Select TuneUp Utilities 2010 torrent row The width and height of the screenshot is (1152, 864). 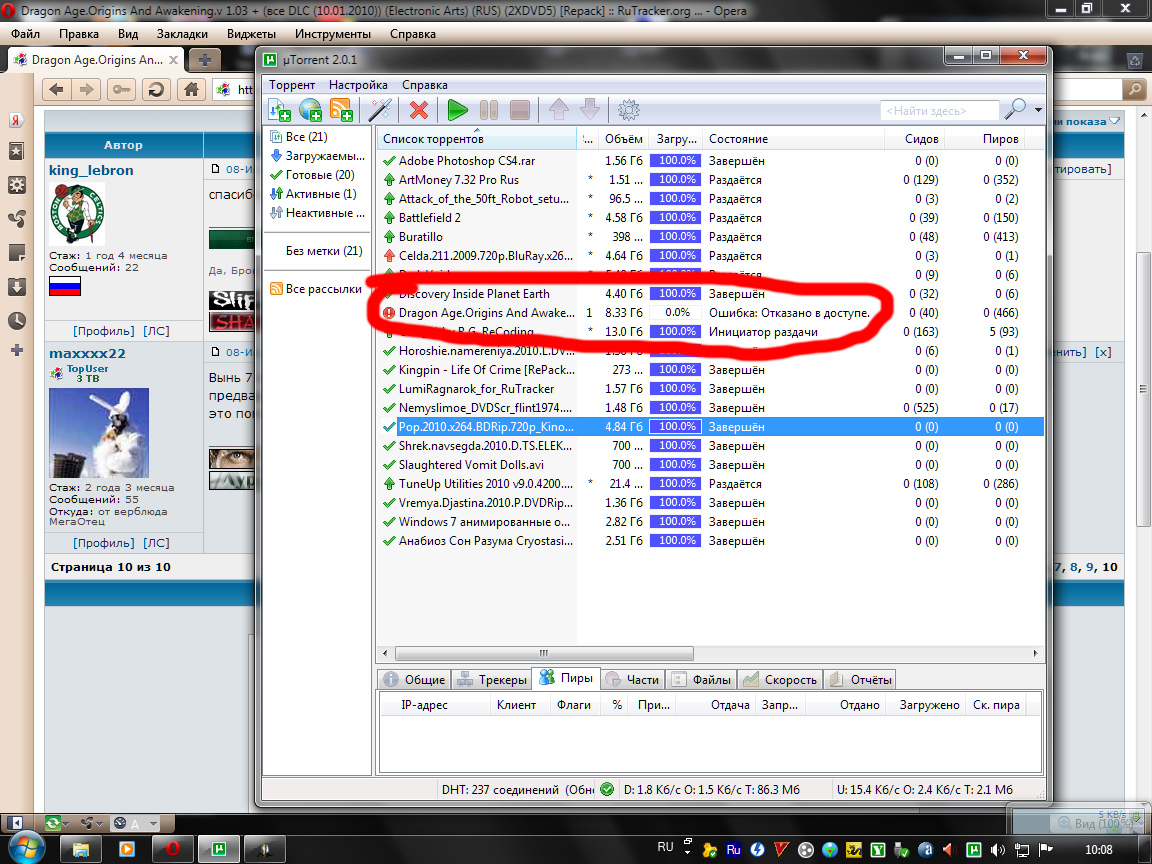710,484
